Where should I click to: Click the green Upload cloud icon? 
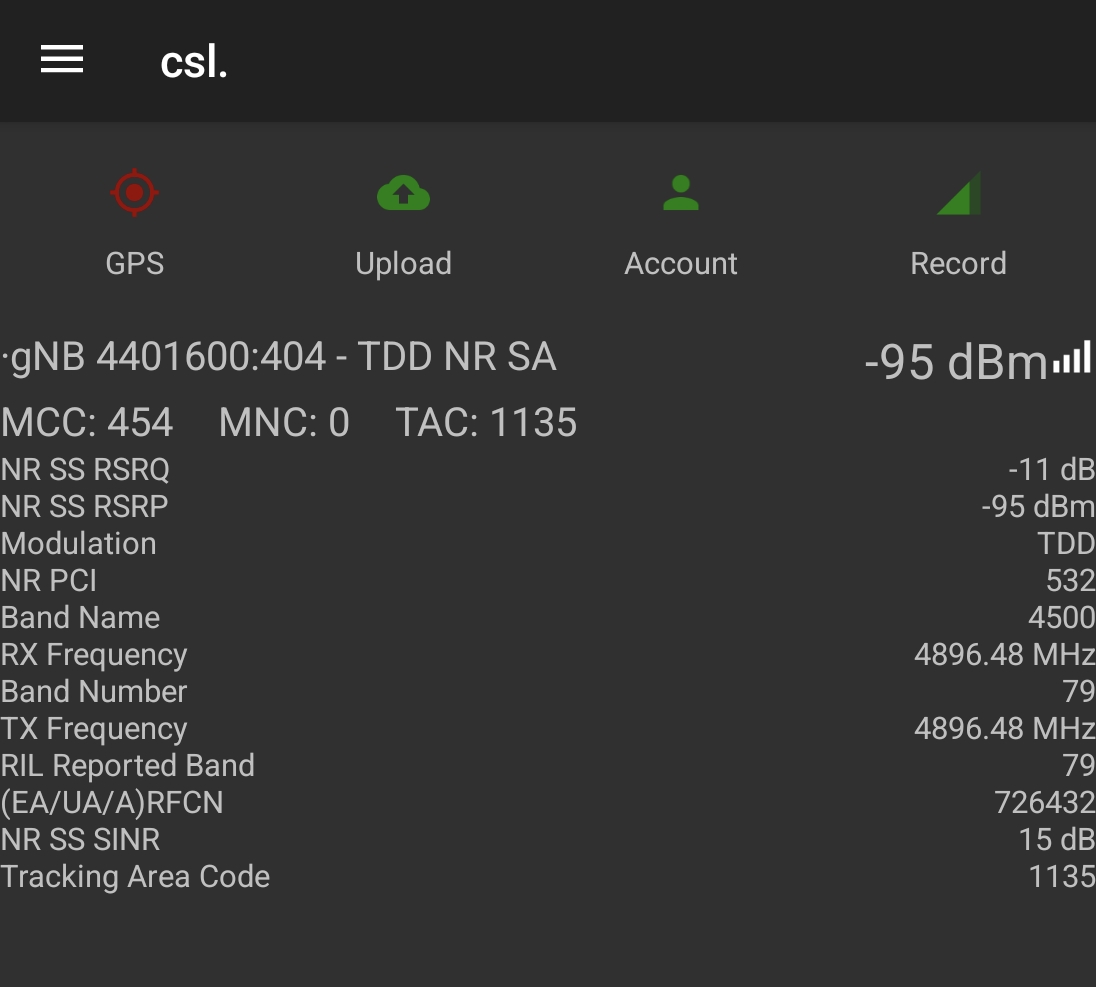click(x=403, y=192)
